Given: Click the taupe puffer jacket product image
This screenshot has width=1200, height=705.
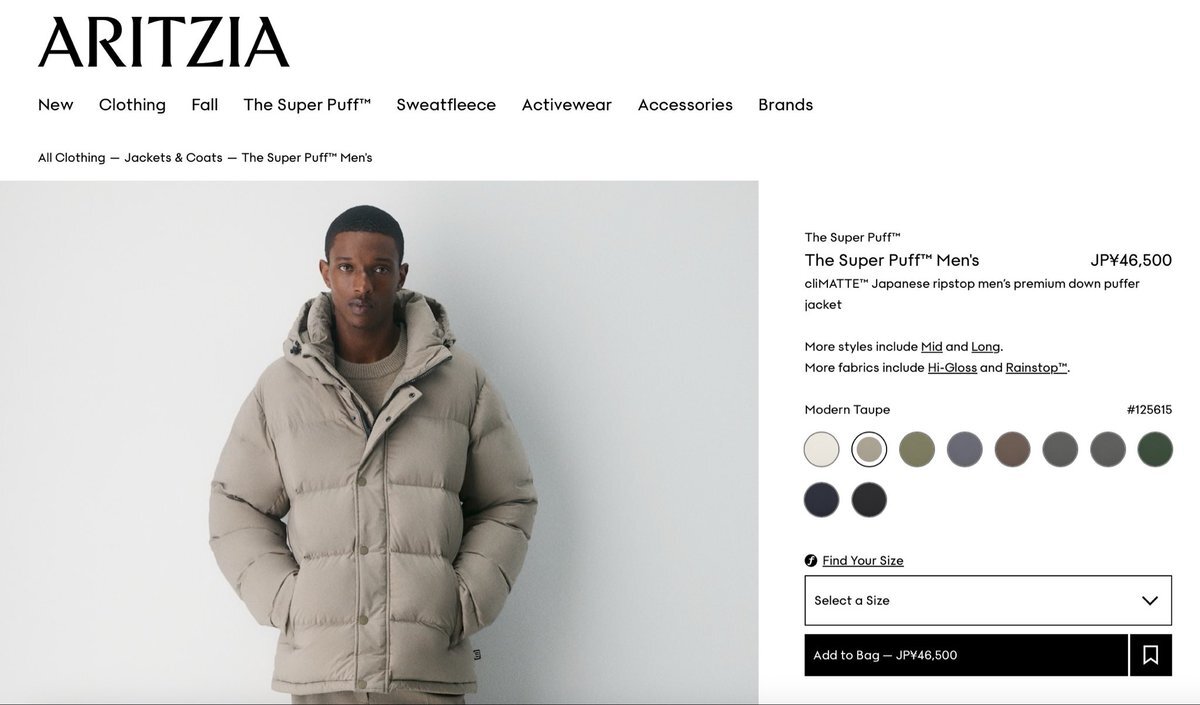Looking at the screenshot, I should pyautogui.click(x=379, y=442).
